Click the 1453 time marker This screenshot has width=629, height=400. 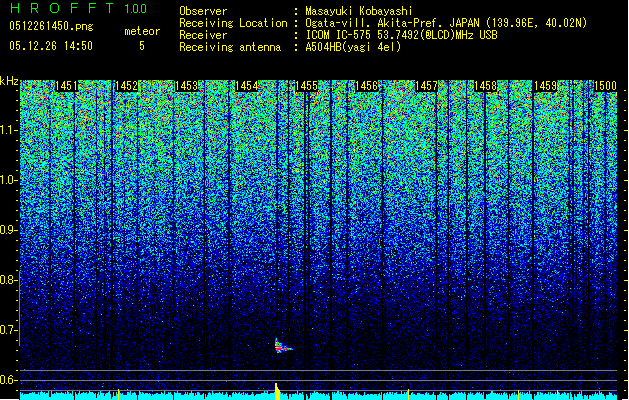(187, 86)
